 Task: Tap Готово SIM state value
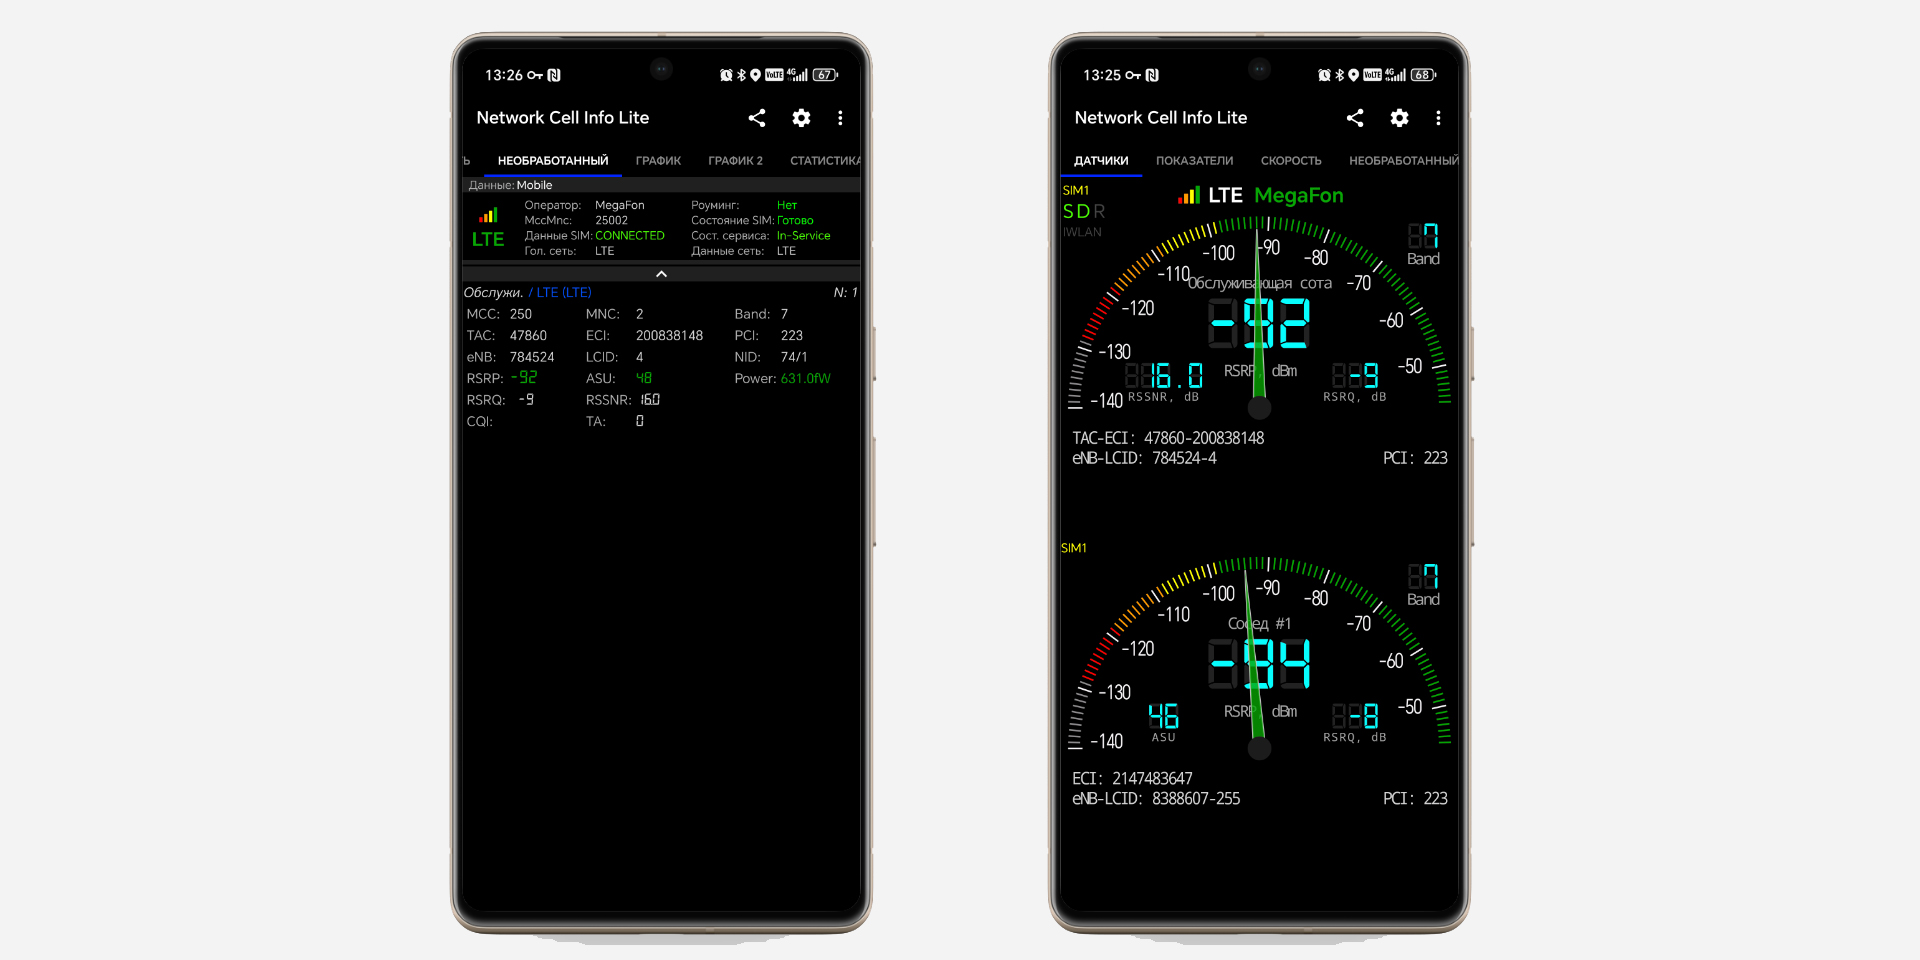click(795, 221)
